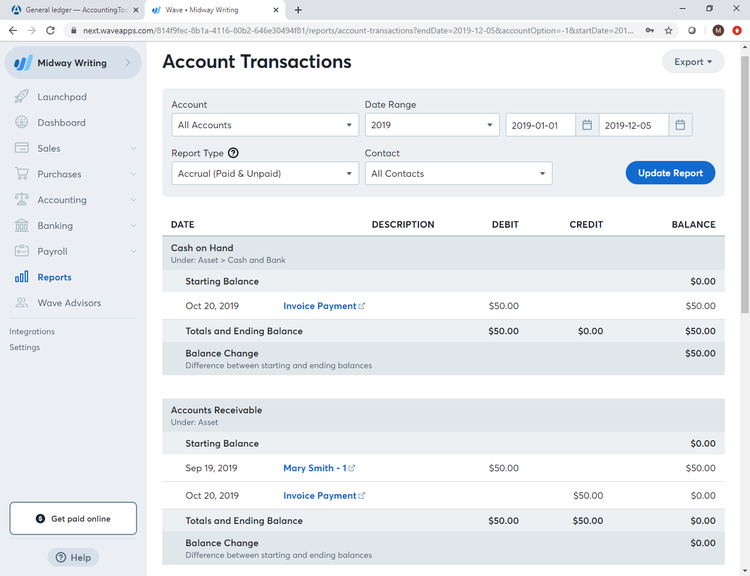Click the Dashboard gauge icon

point(22,122)
